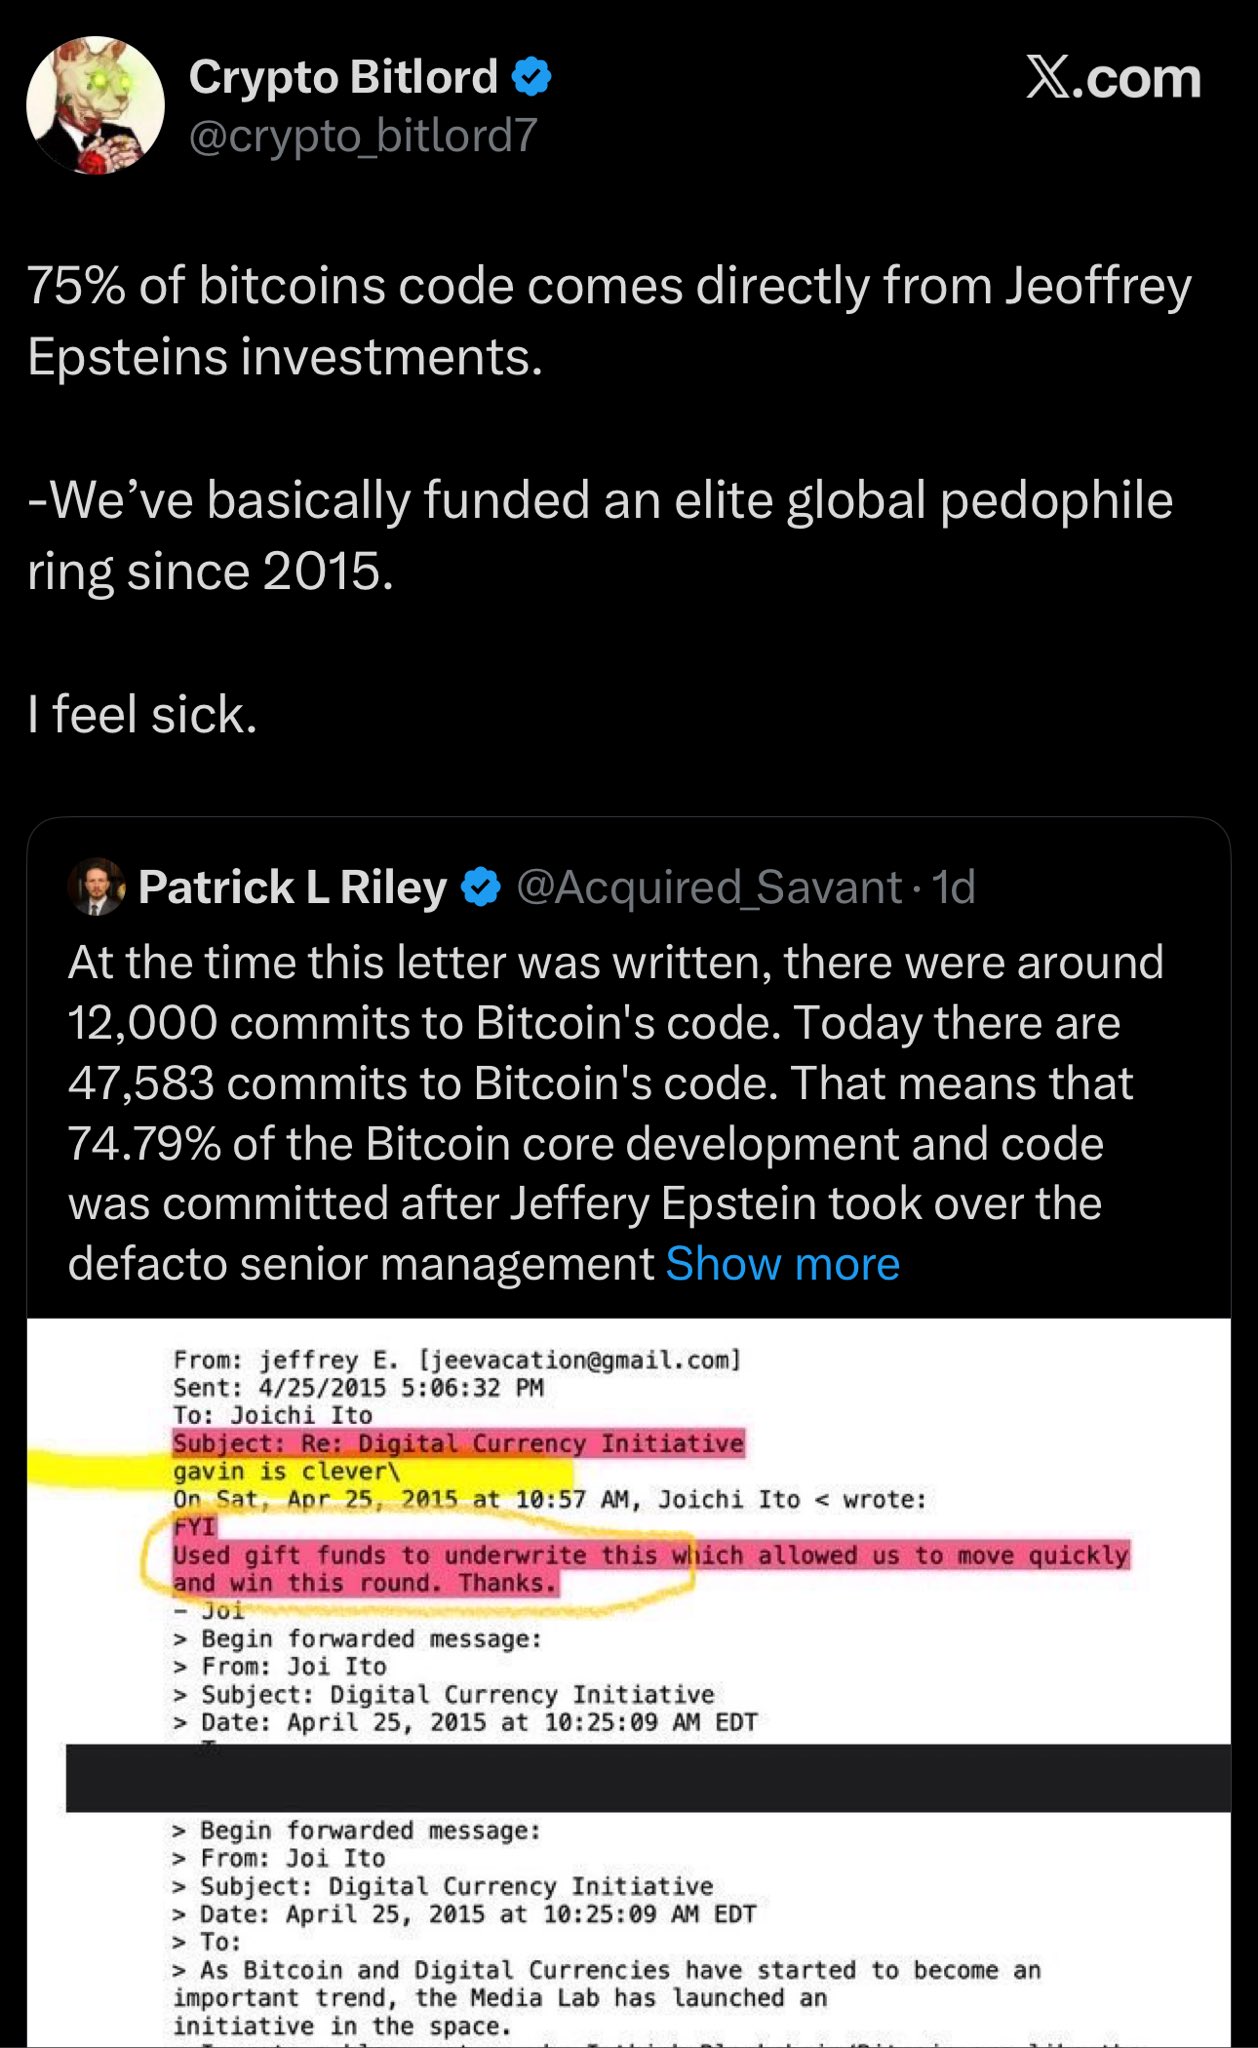Click the yellow-highlighted "gavin is clever" line
The width and height of the screenshot is (1258, 2048).
pyautogui.click(x=286, y=1471)
